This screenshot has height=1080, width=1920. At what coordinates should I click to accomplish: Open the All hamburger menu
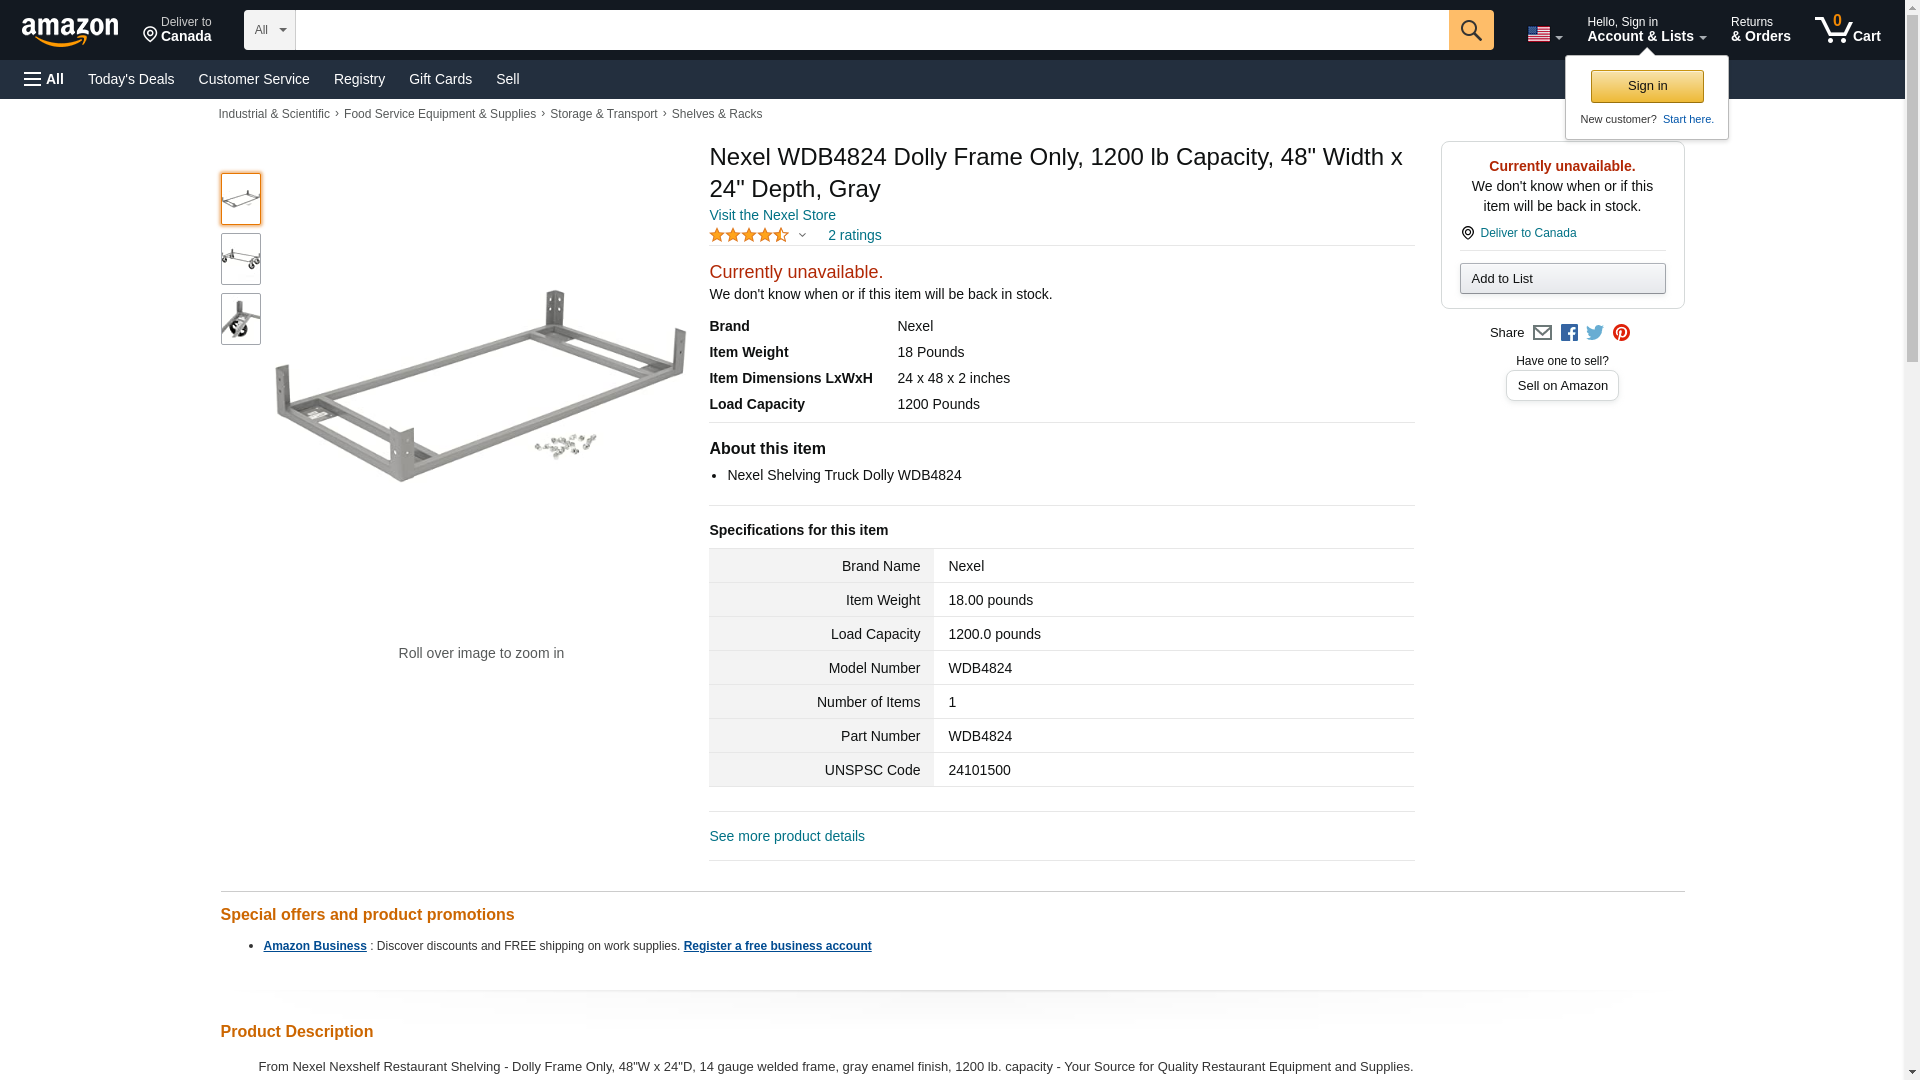tap(44, 79)
